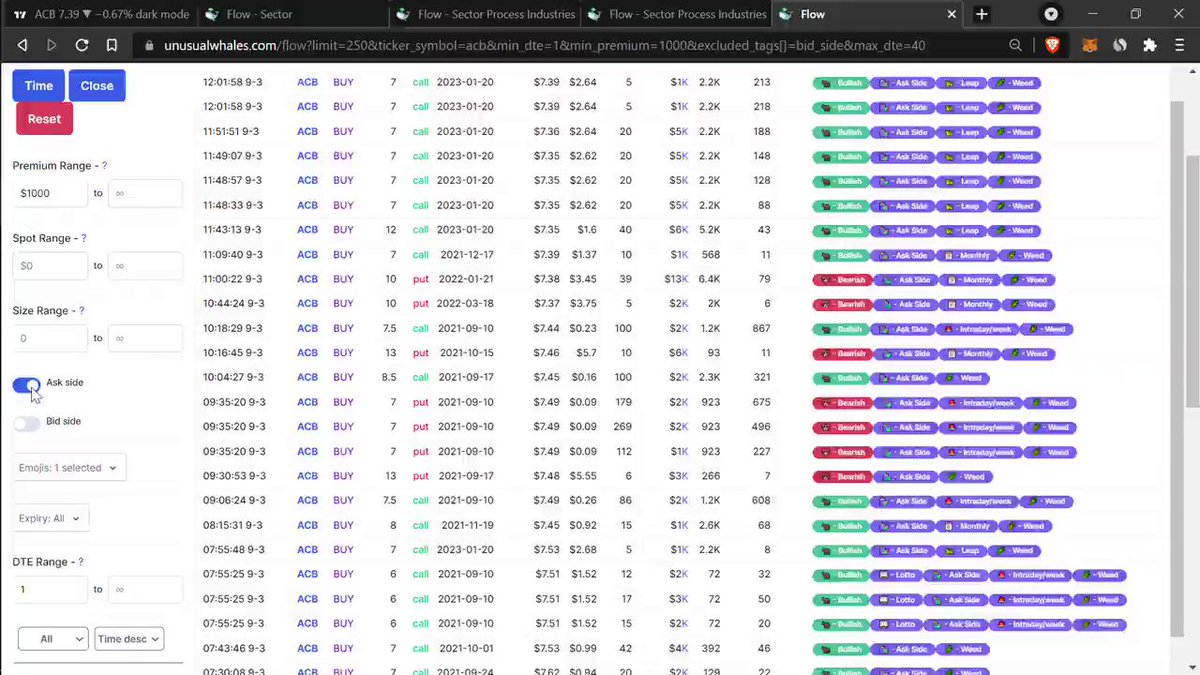This screenshot has height=675, width=1200.
Task: Click the Size Range maximum field
Action: coord(145,338)
